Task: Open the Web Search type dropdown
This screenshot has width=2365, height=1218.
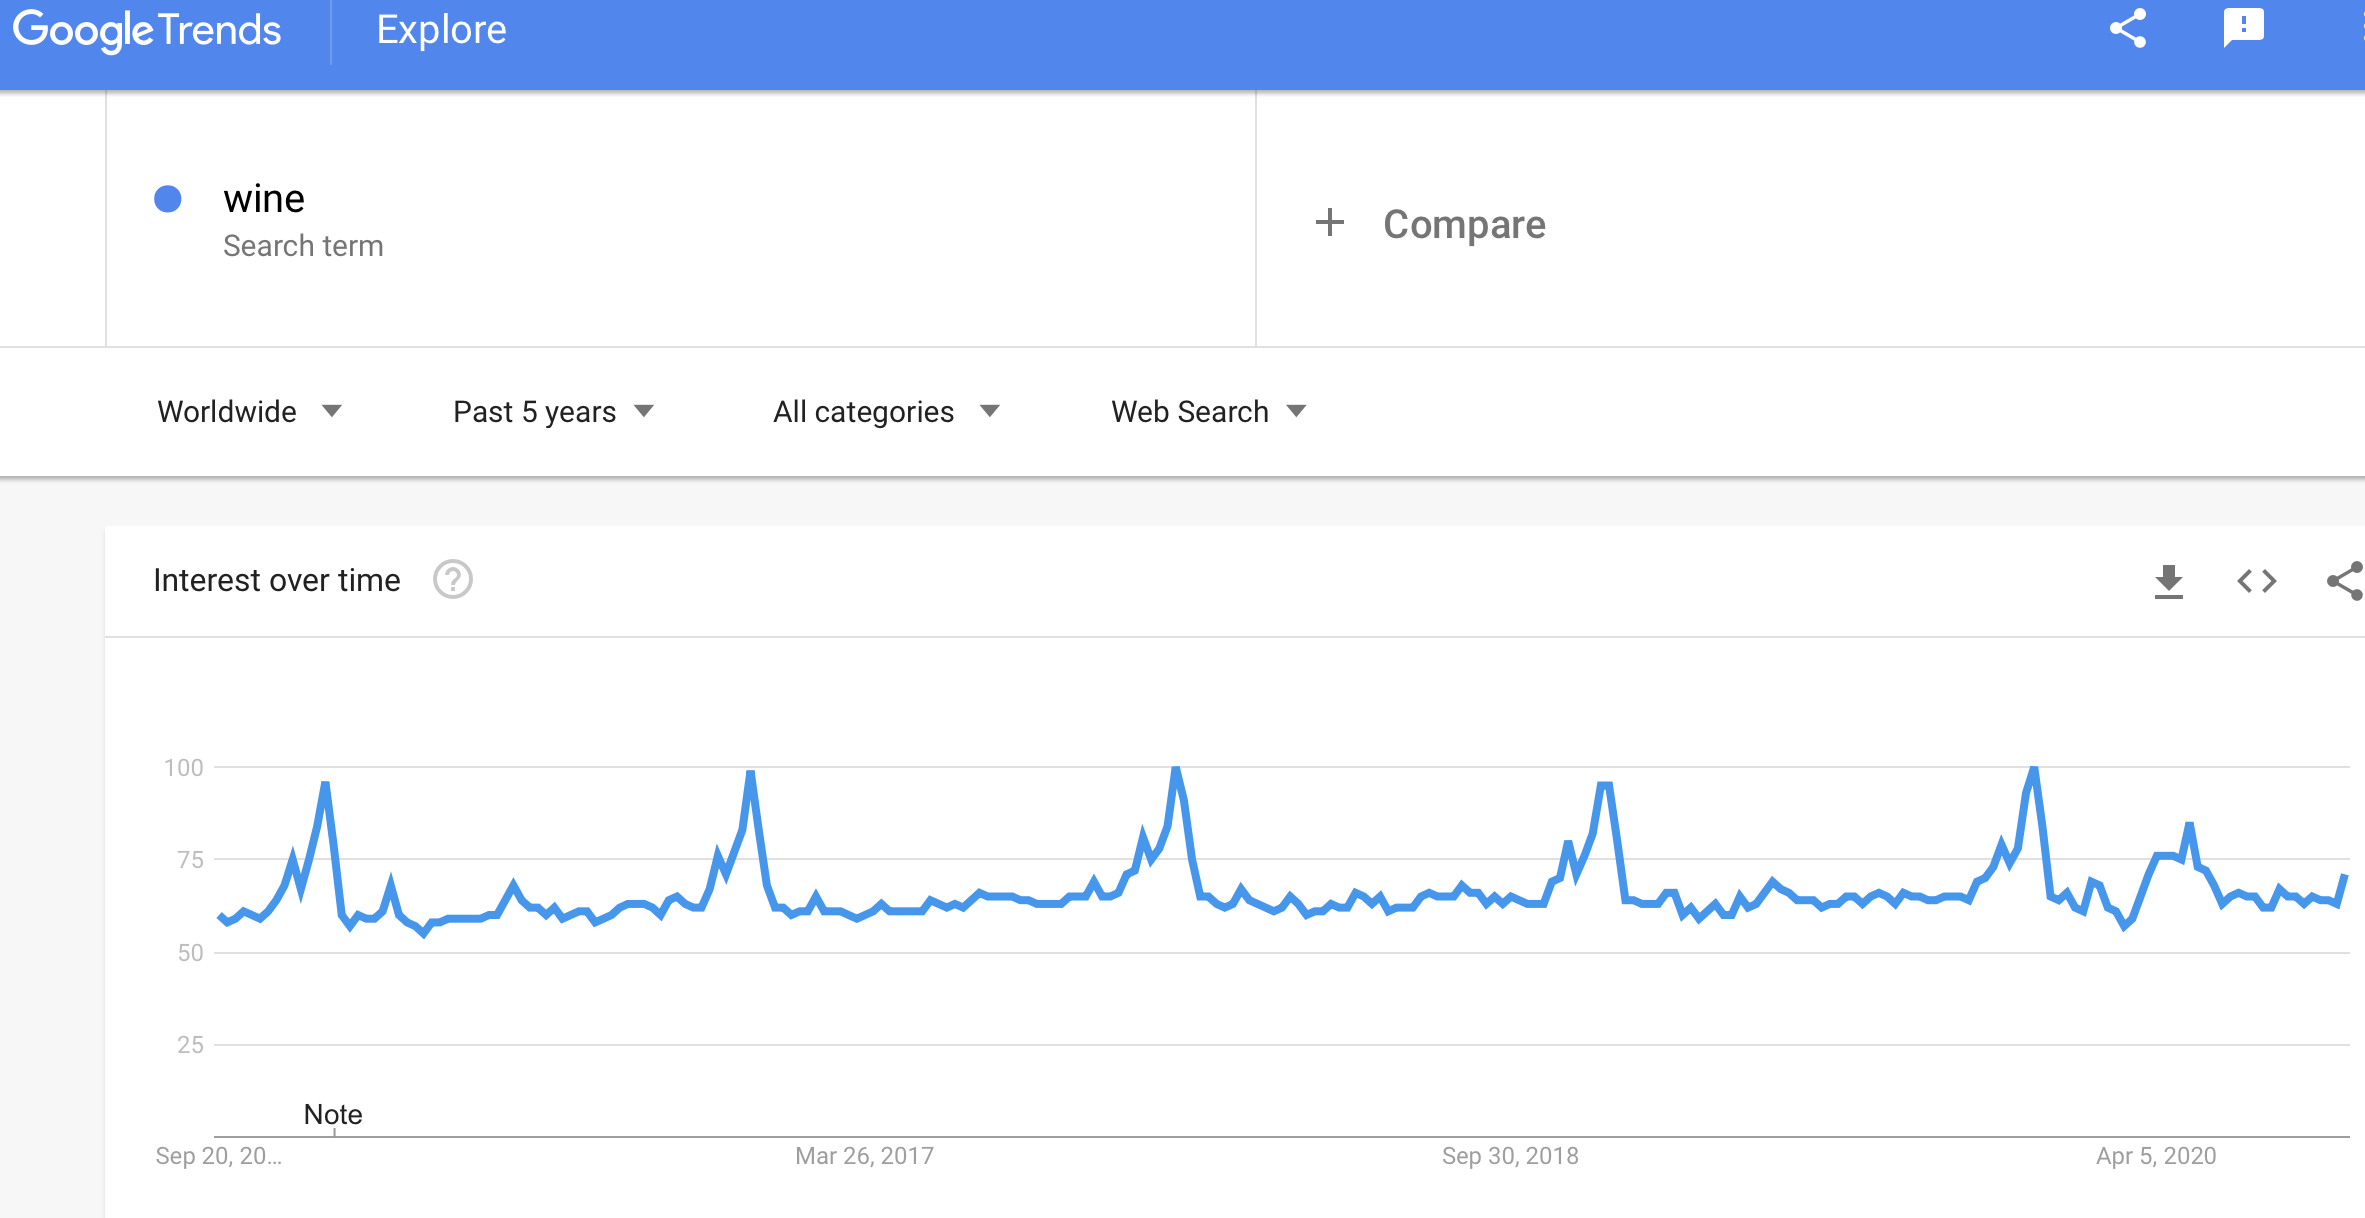Action: (x=1208, y=412)
